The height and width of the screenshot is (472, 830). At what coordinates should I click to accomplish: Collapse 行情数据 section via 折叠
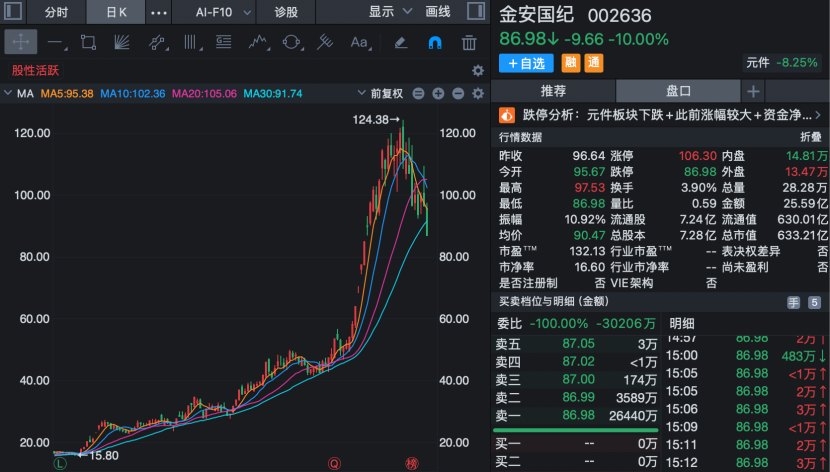(810, 137)
